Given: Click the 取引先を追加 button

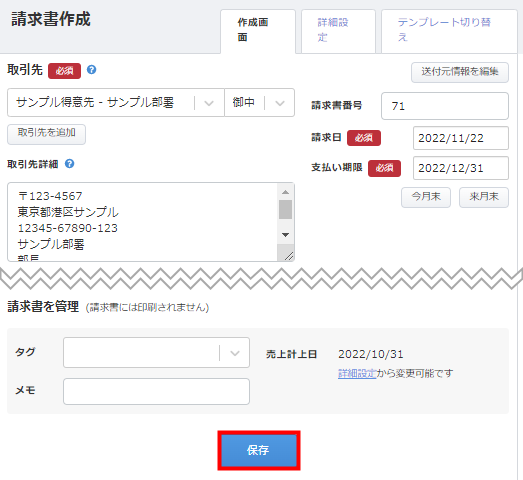Looking at the screenshot, I should point(46,134).
